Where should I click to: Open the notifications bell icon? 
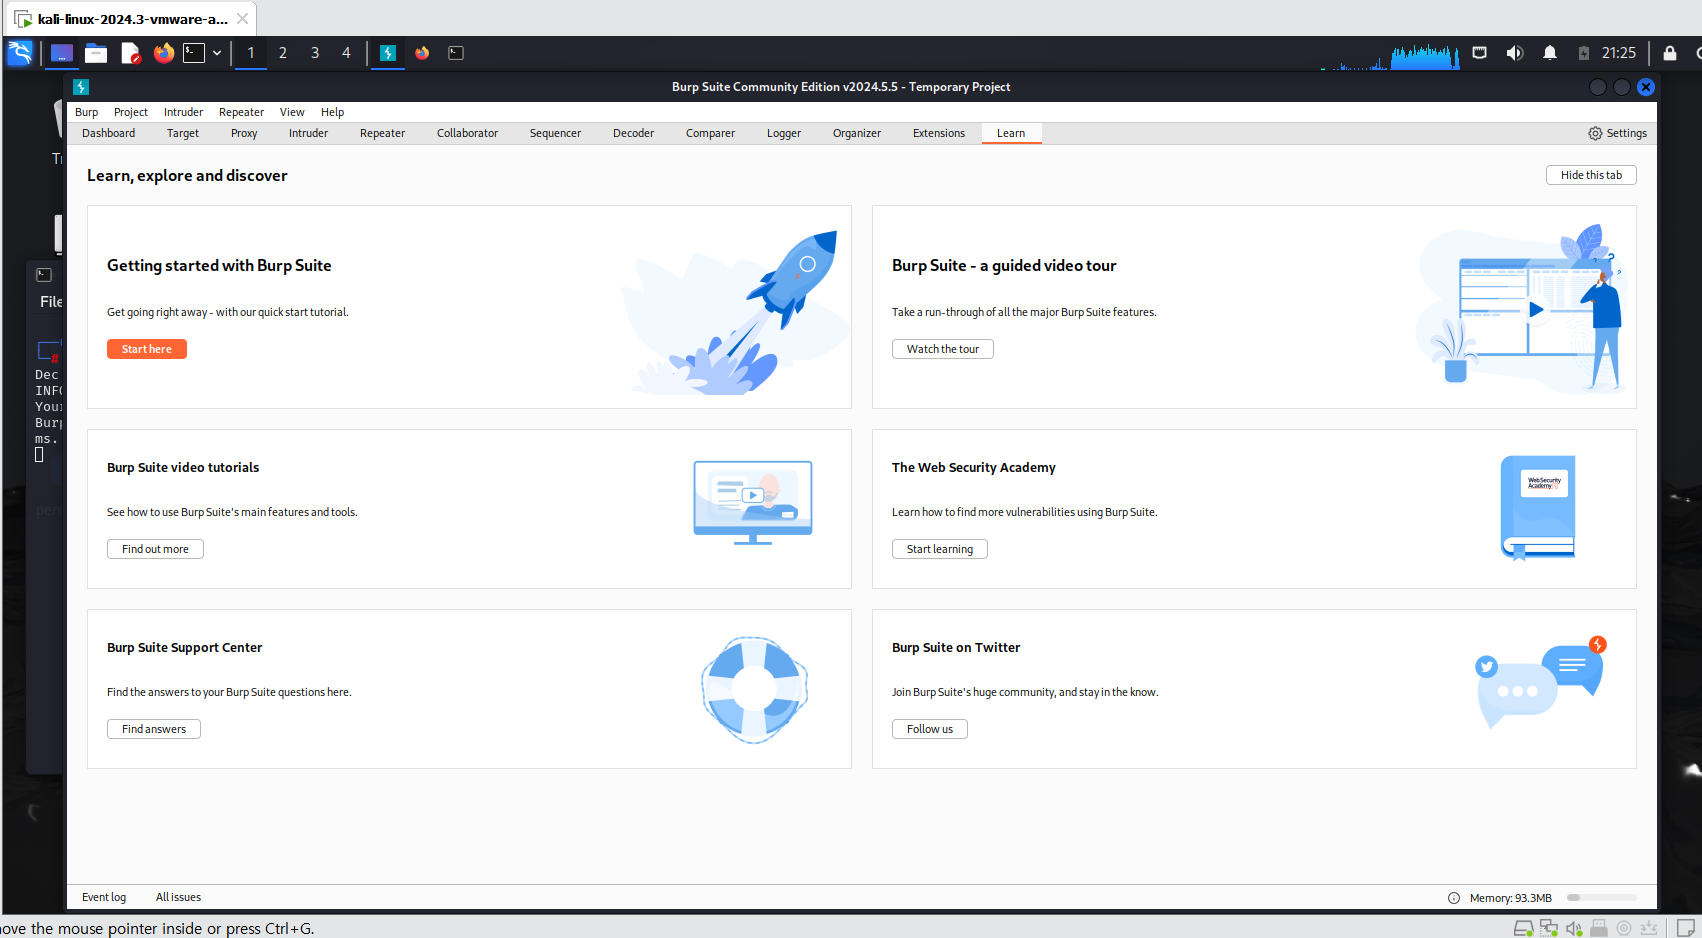coord(1550,53)
